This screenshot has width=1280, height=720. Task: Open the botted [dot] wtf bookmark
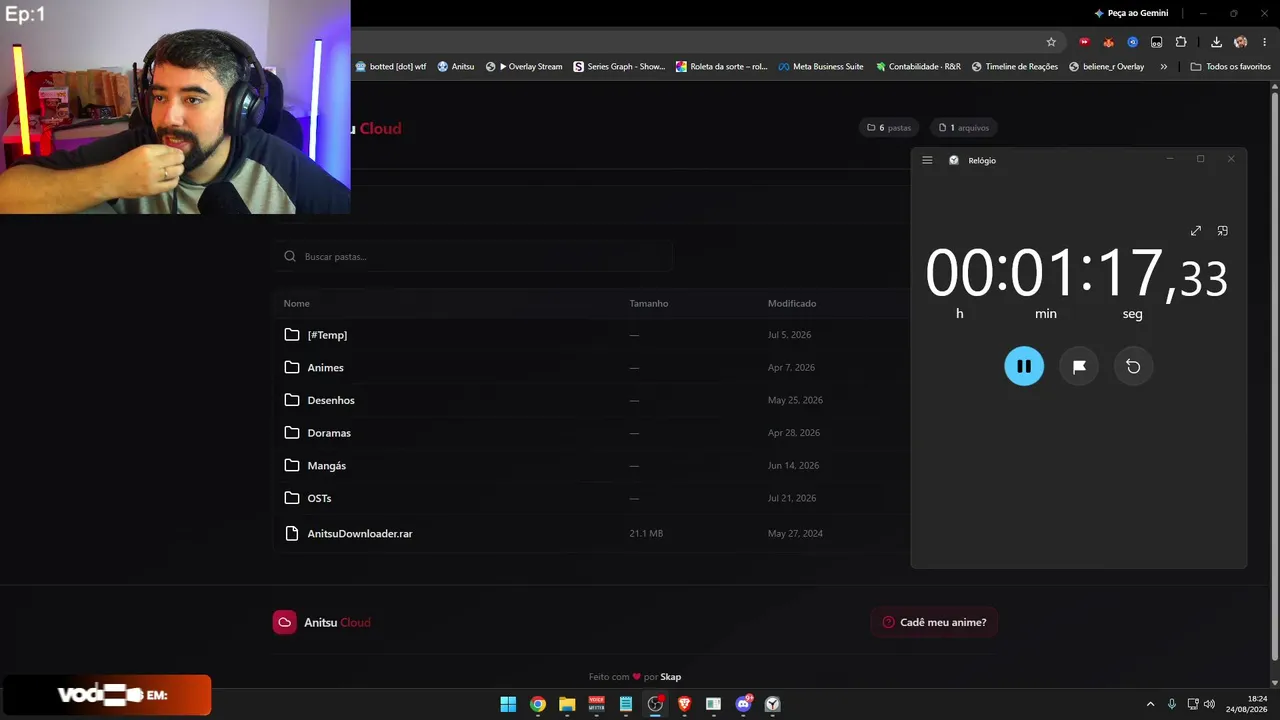click(391, 67)
